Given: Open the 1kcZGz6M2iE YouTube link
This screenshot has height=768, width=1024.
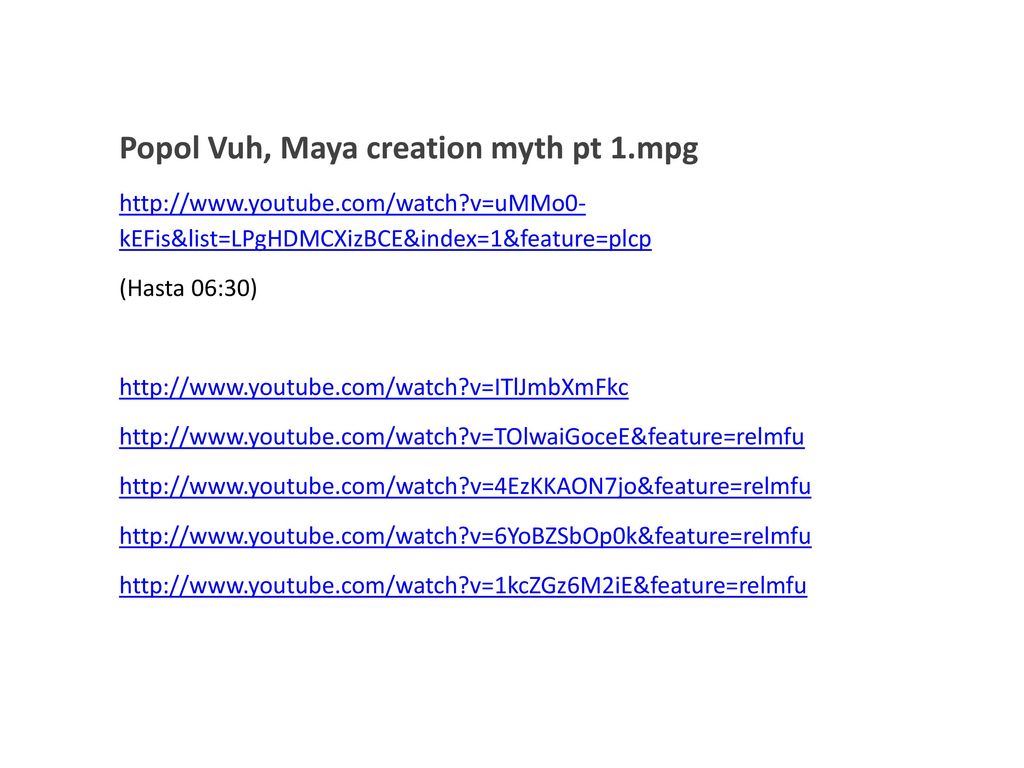Looking at the screenshot, I should [x=463, y=585].
